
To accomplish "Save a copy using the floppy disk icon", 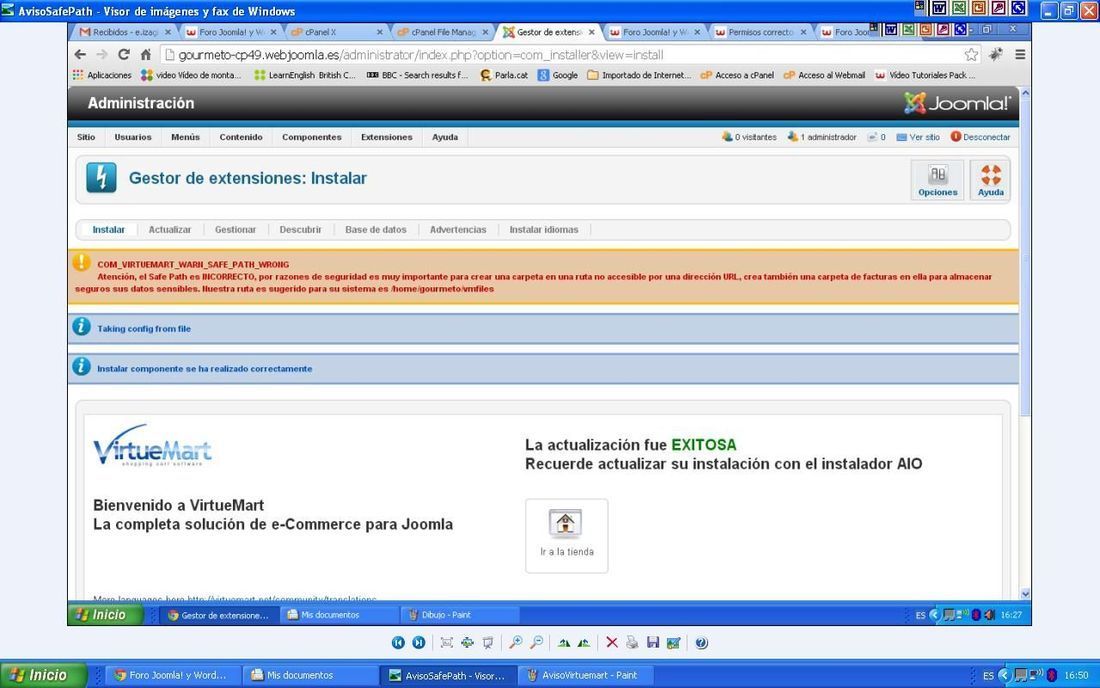I will tap(653, 642).
